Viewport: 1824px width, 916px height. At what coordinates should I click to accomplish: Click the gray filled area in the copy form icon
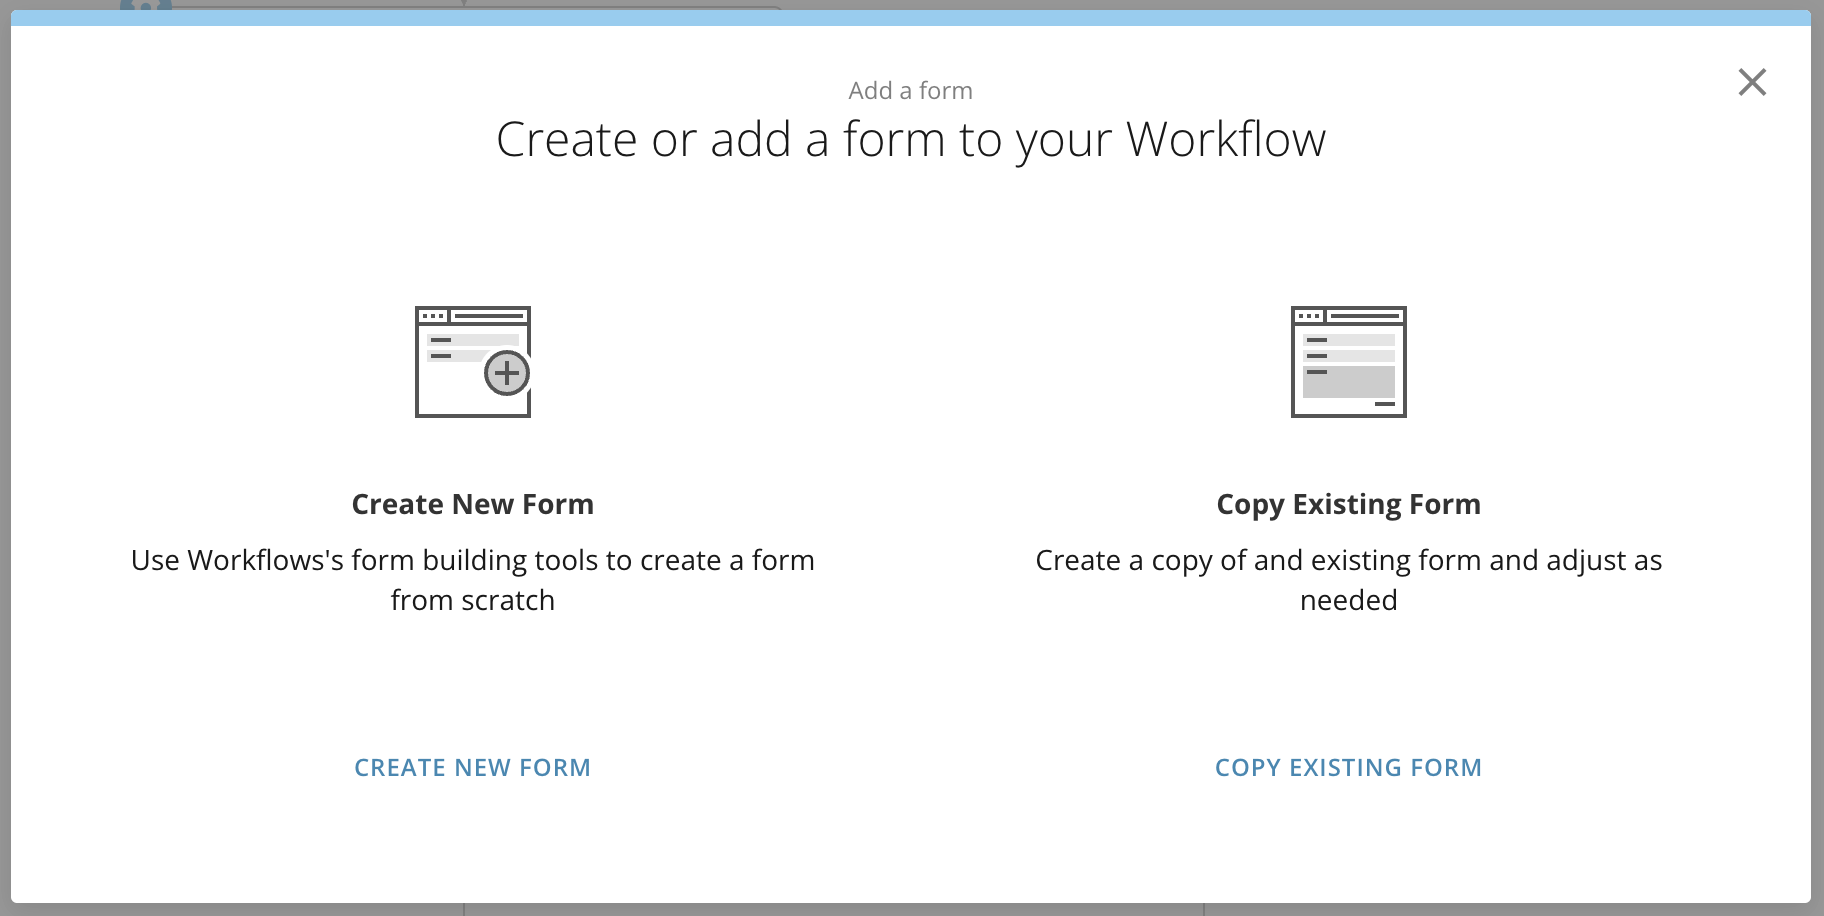1347,383
